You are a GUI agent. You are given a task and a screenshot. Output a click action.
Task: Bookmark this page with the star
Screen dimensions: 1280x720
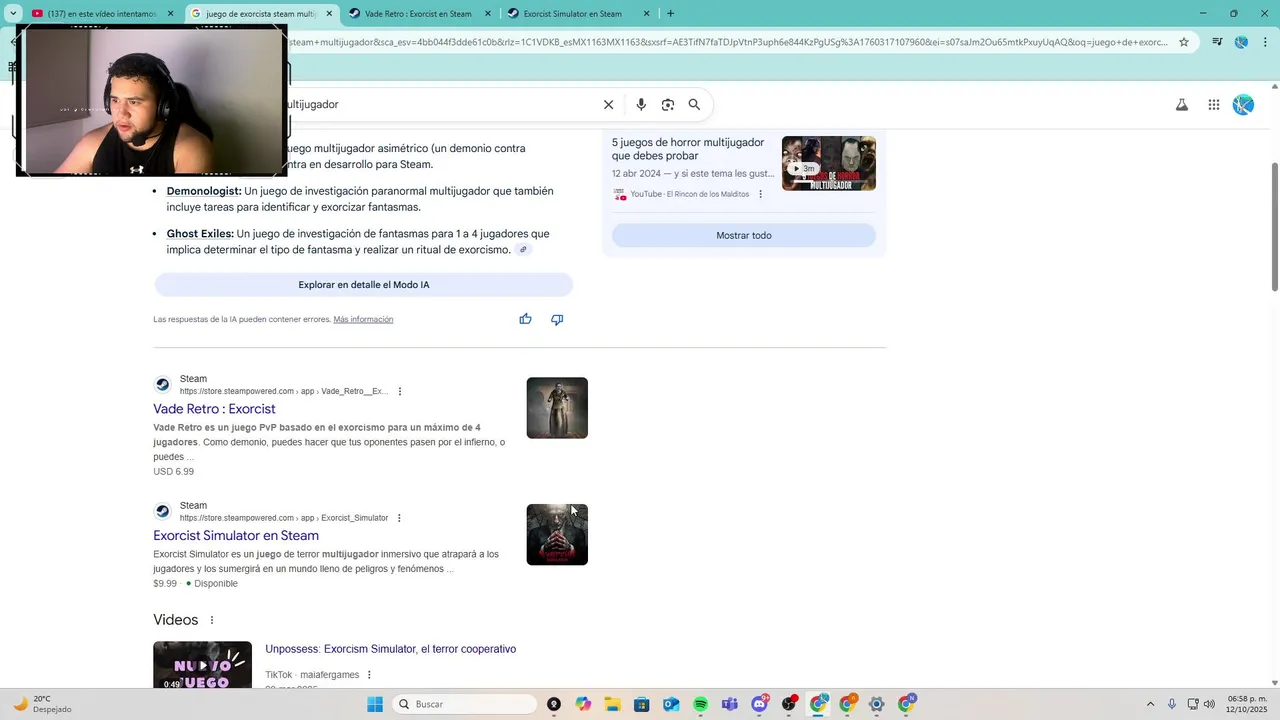[1184, 42]
